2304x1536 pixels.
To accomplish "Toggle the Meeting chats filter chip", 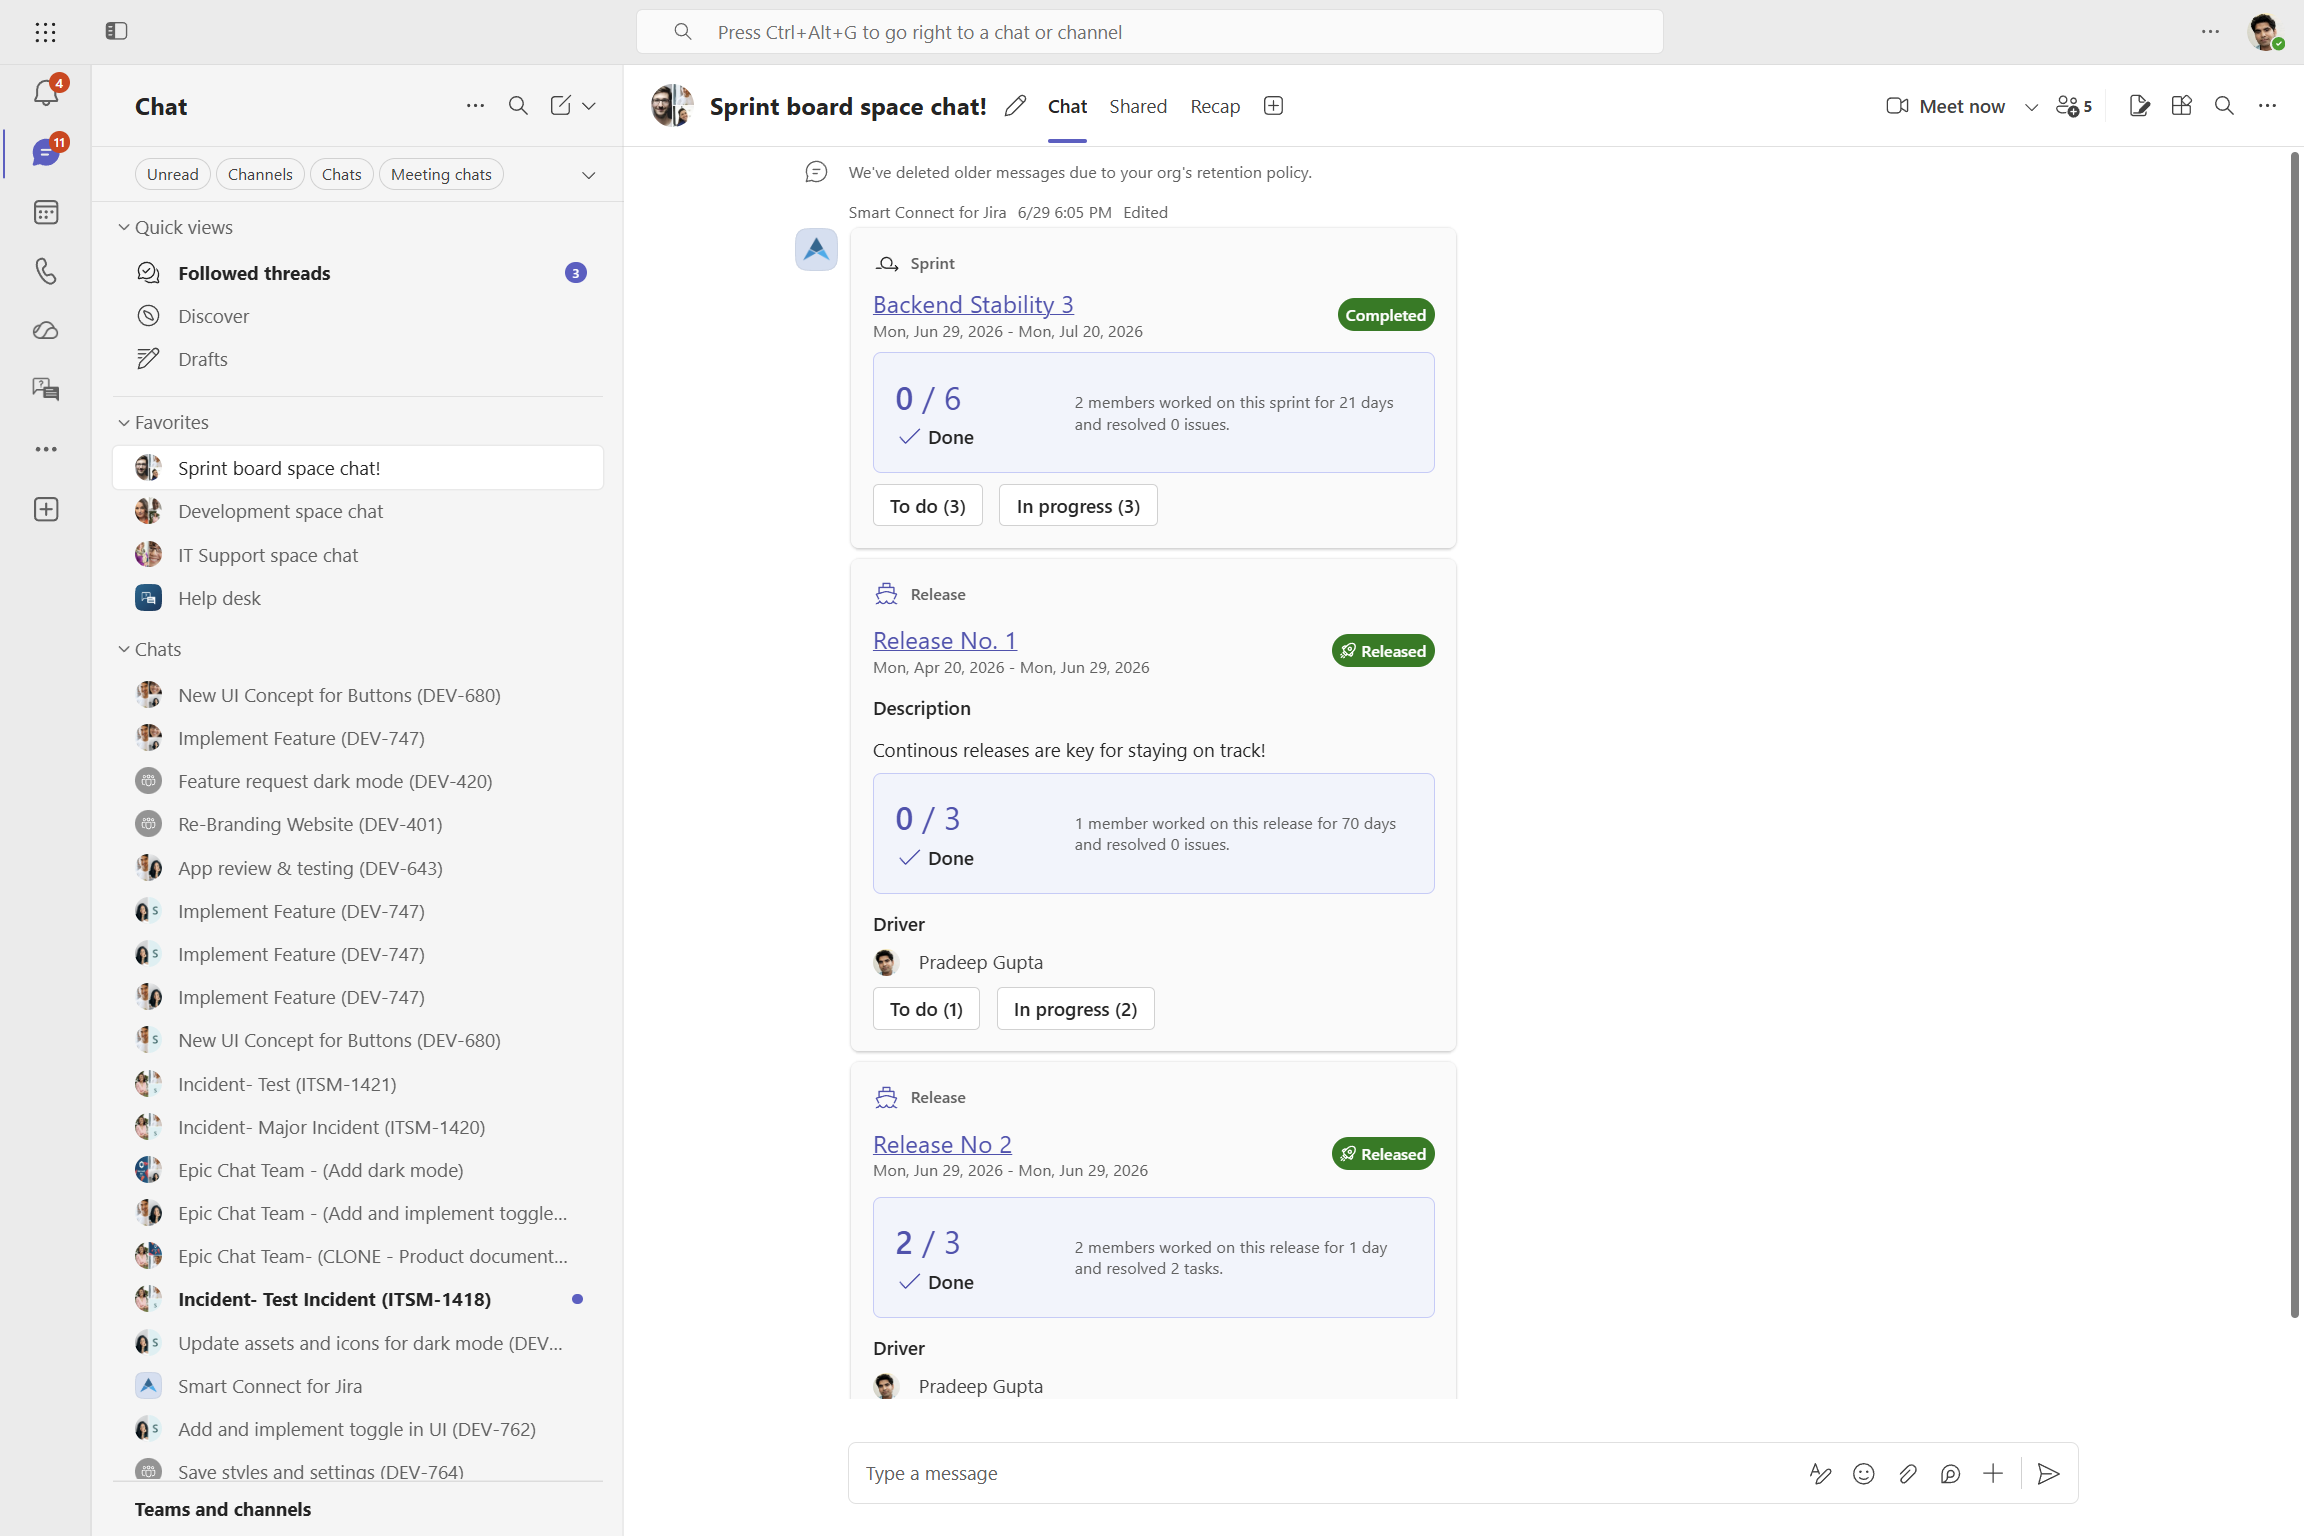I will 441,174.
